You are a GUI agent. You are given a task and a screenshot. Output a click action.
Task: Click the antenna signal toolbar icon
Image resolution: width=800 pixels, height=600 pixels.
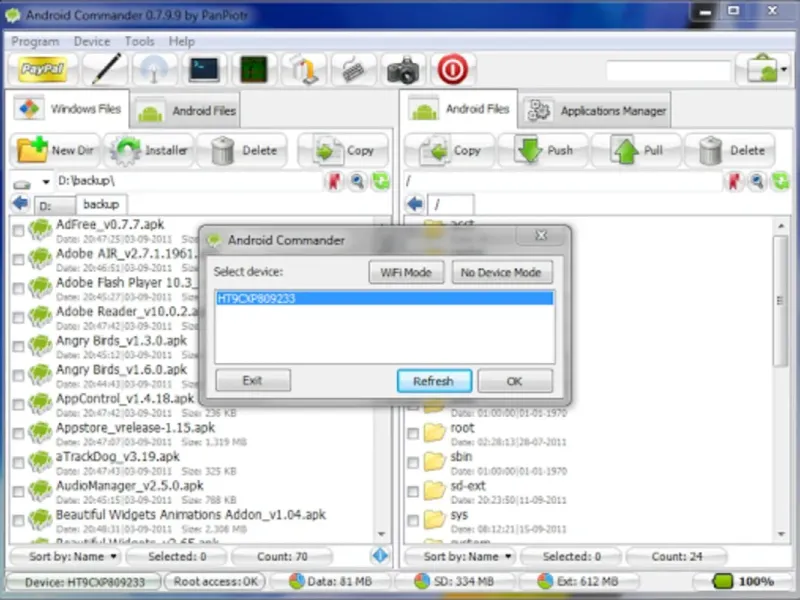point(154,69)
